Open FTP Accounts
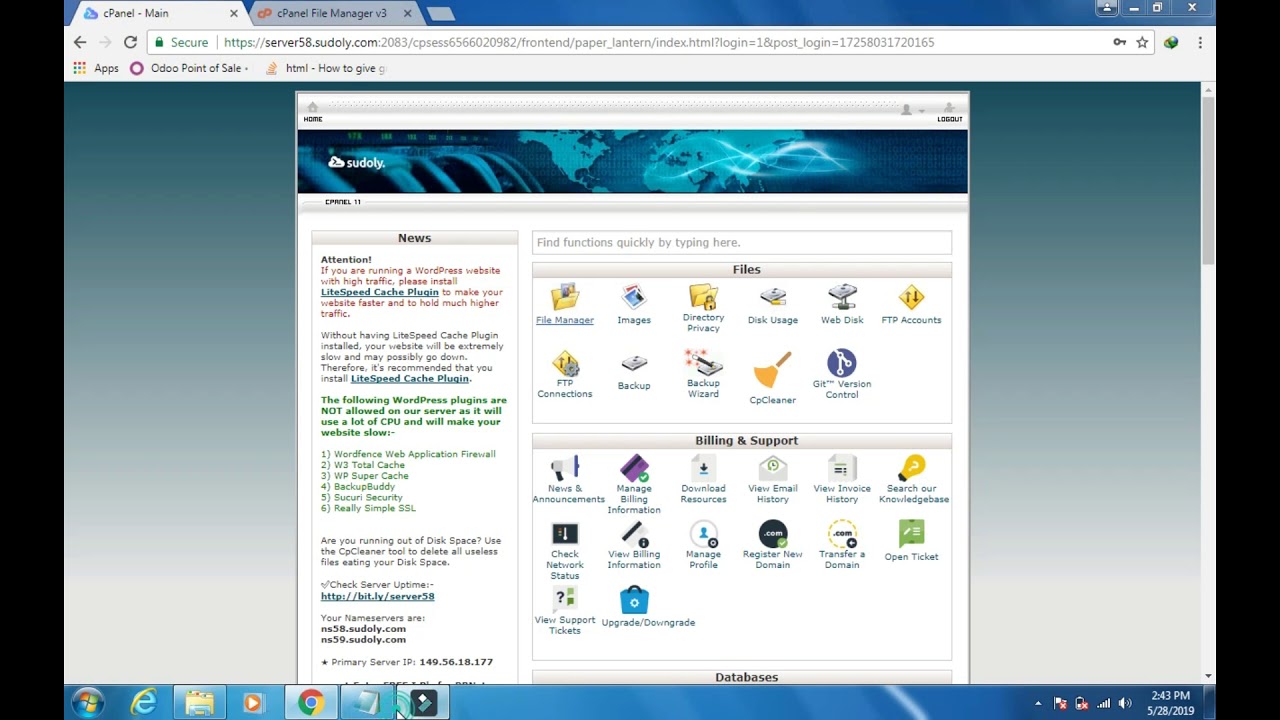The width and height of the screenshot is (1280, 720). tap(911, 298)
